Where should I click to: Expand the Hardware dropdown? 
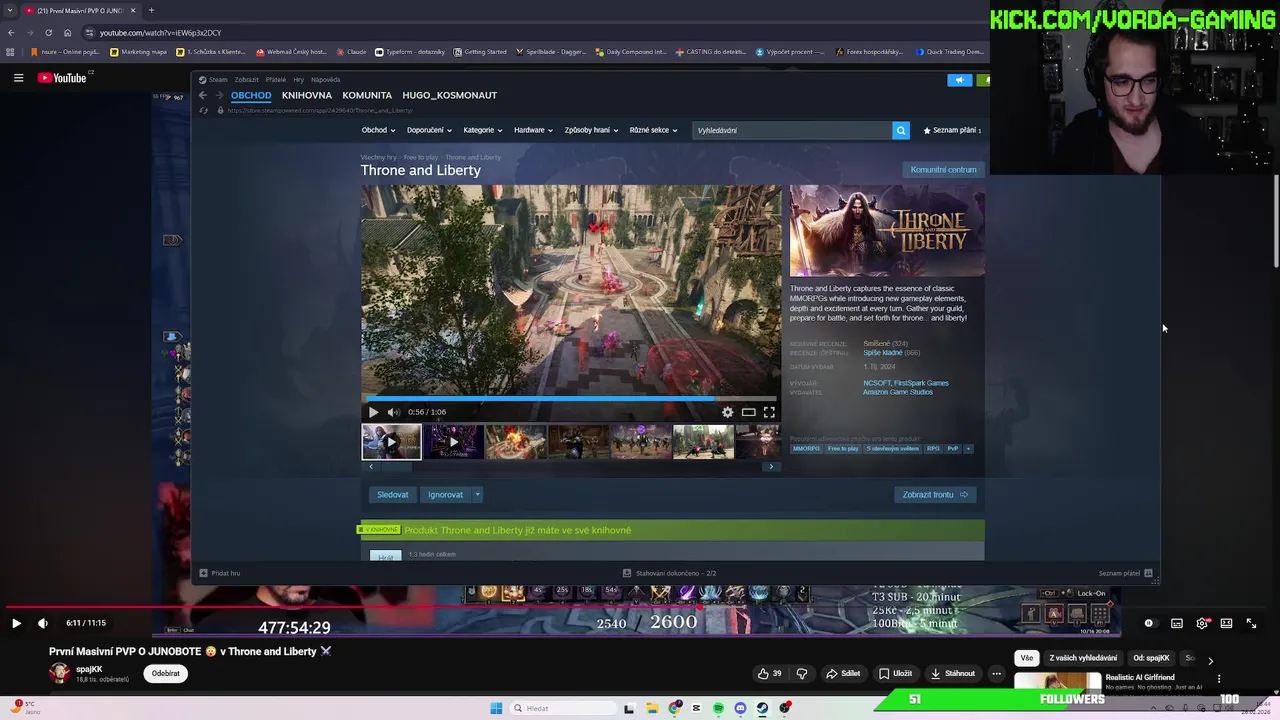click(533, 130)
